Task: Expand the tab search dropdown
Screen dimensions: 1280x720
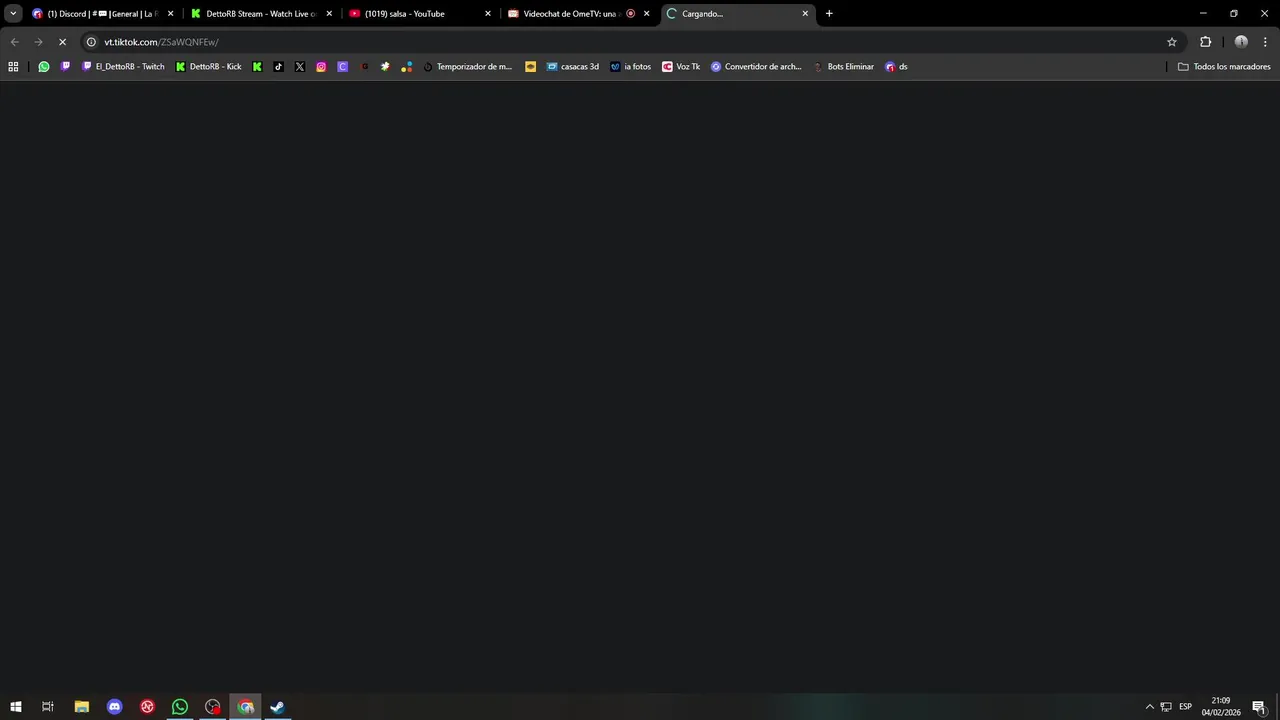Action: tap(13, 14)
